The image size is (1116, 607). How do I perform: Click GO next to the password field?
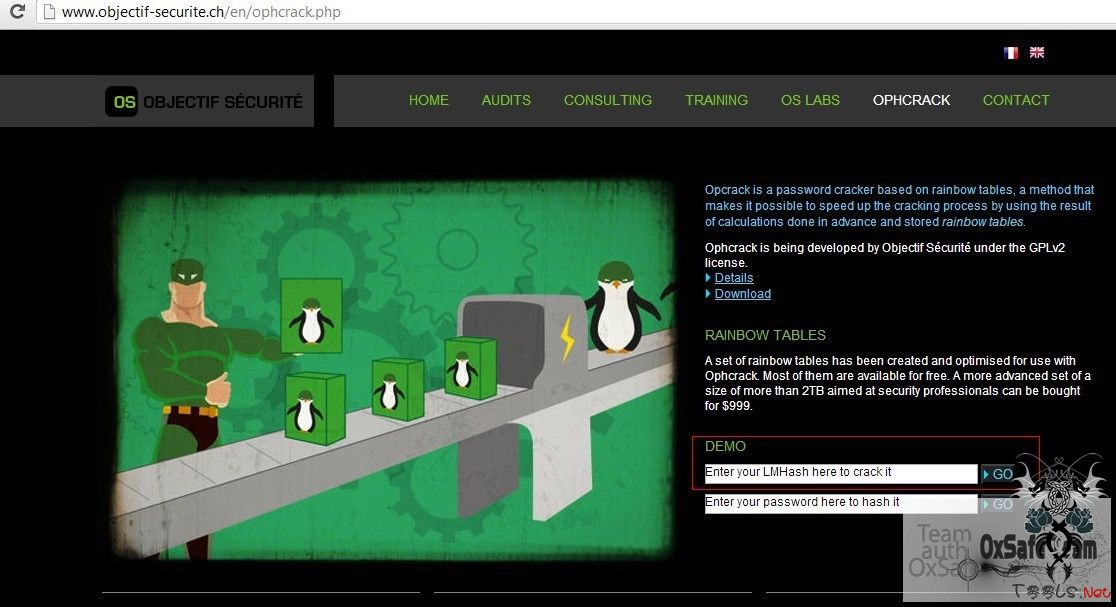coord(998,504)
